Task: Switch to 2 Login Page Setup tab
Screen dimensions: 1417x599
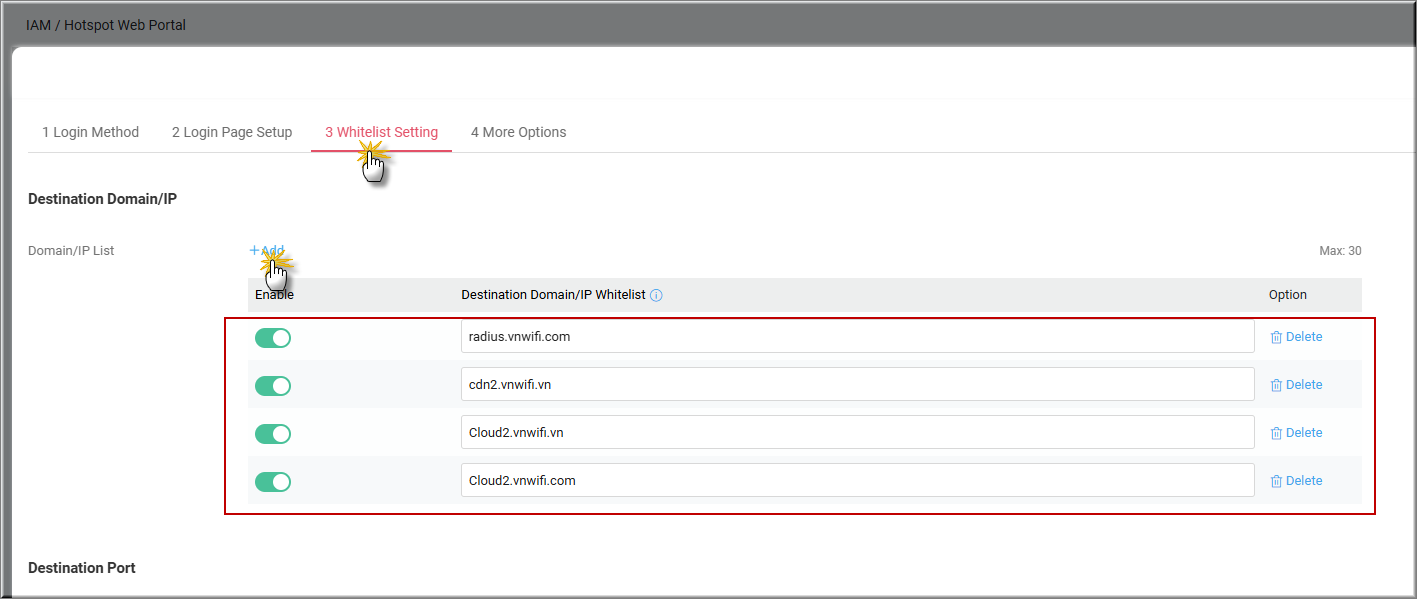Action: coord(232,132)
